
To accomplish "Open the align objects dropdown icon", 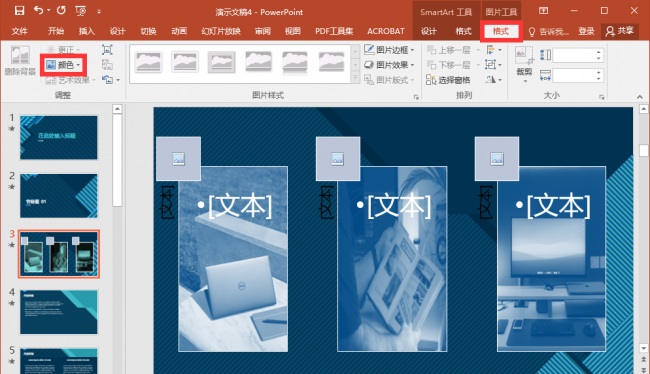I will pos(494,50).
